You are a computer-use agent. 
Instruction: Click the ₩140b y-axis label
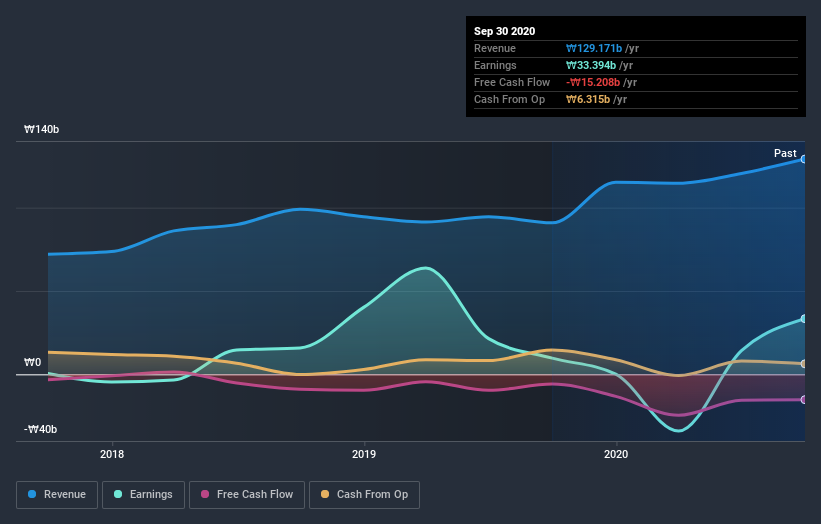41,129
